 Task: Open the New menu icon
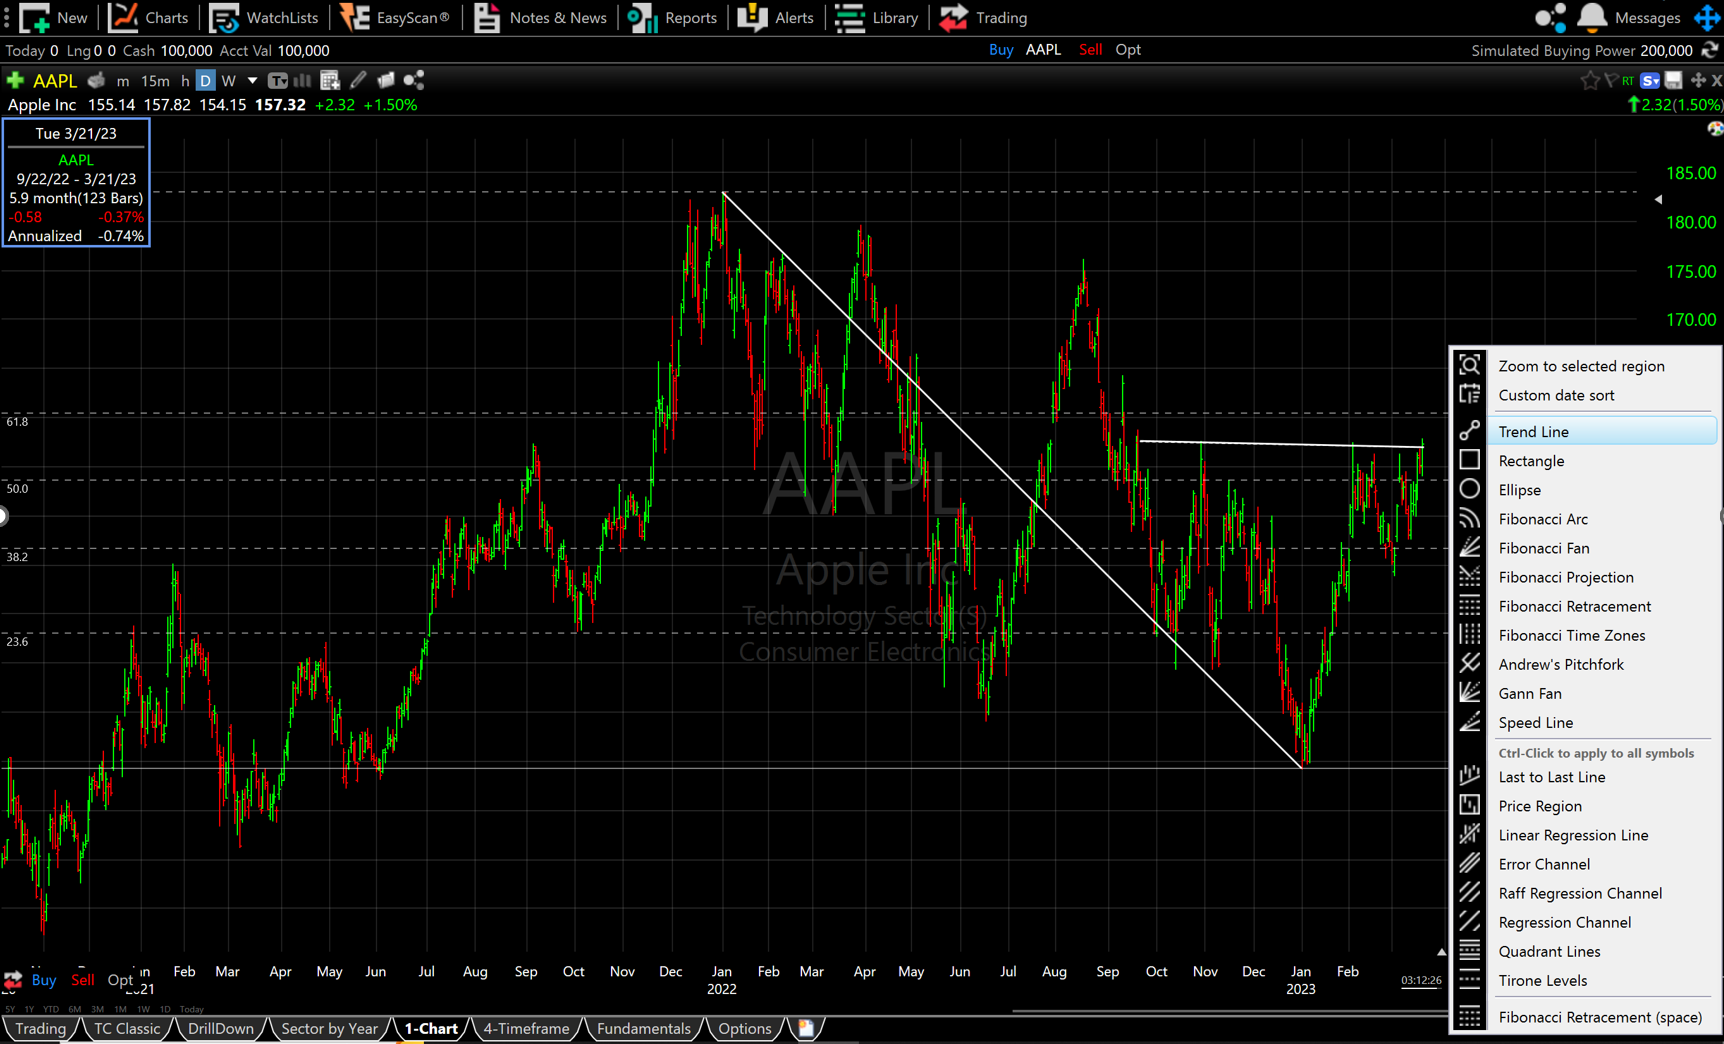click(x=35, y=17)
